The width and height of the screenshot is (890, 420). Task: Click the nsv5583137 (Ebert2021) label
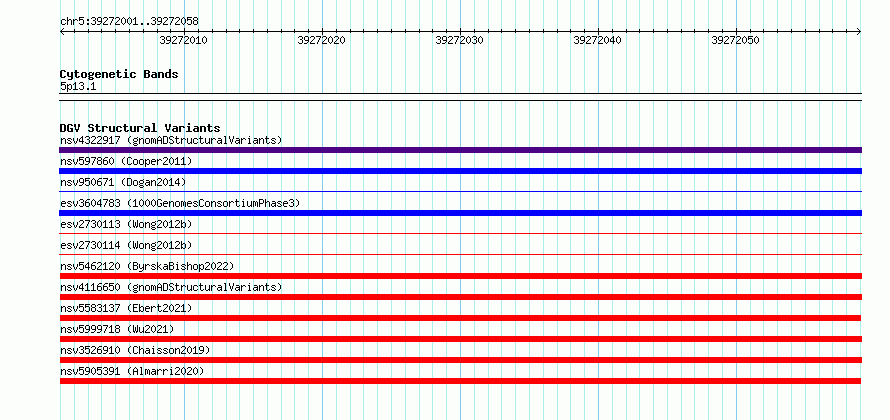(126, 308)
